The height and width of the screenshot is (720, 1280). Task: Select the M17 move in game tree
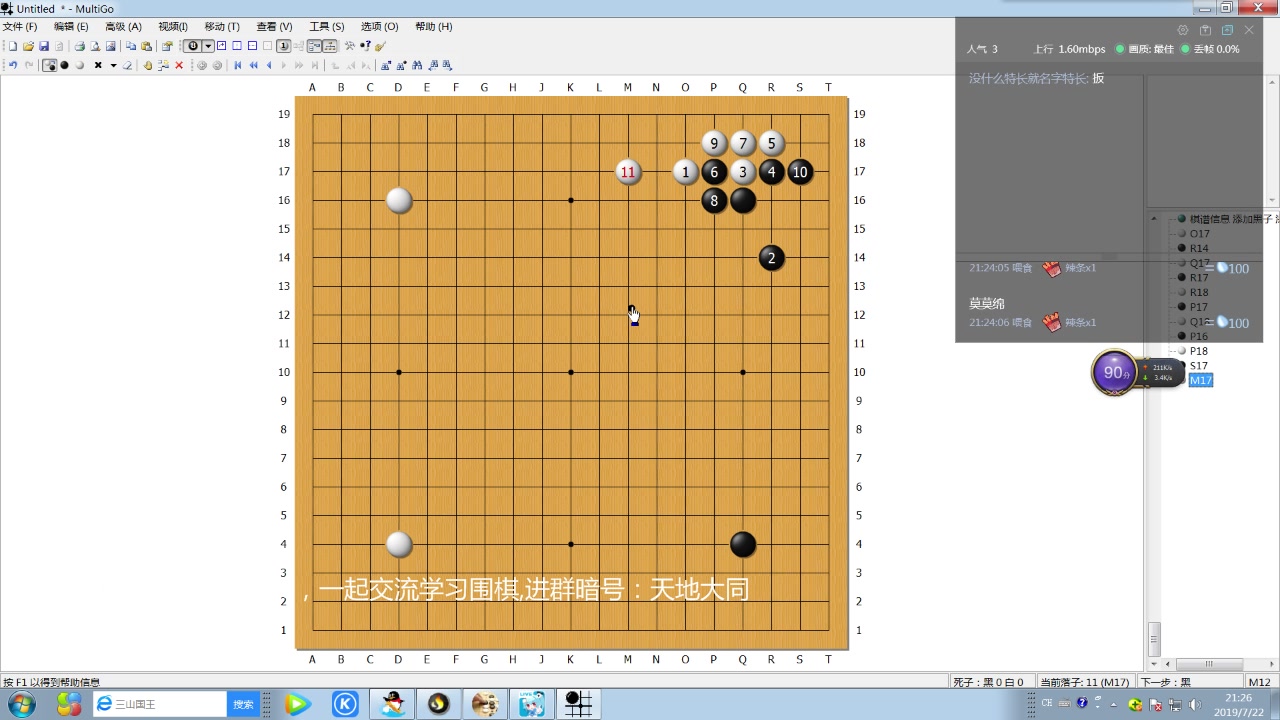[1200, 380]
